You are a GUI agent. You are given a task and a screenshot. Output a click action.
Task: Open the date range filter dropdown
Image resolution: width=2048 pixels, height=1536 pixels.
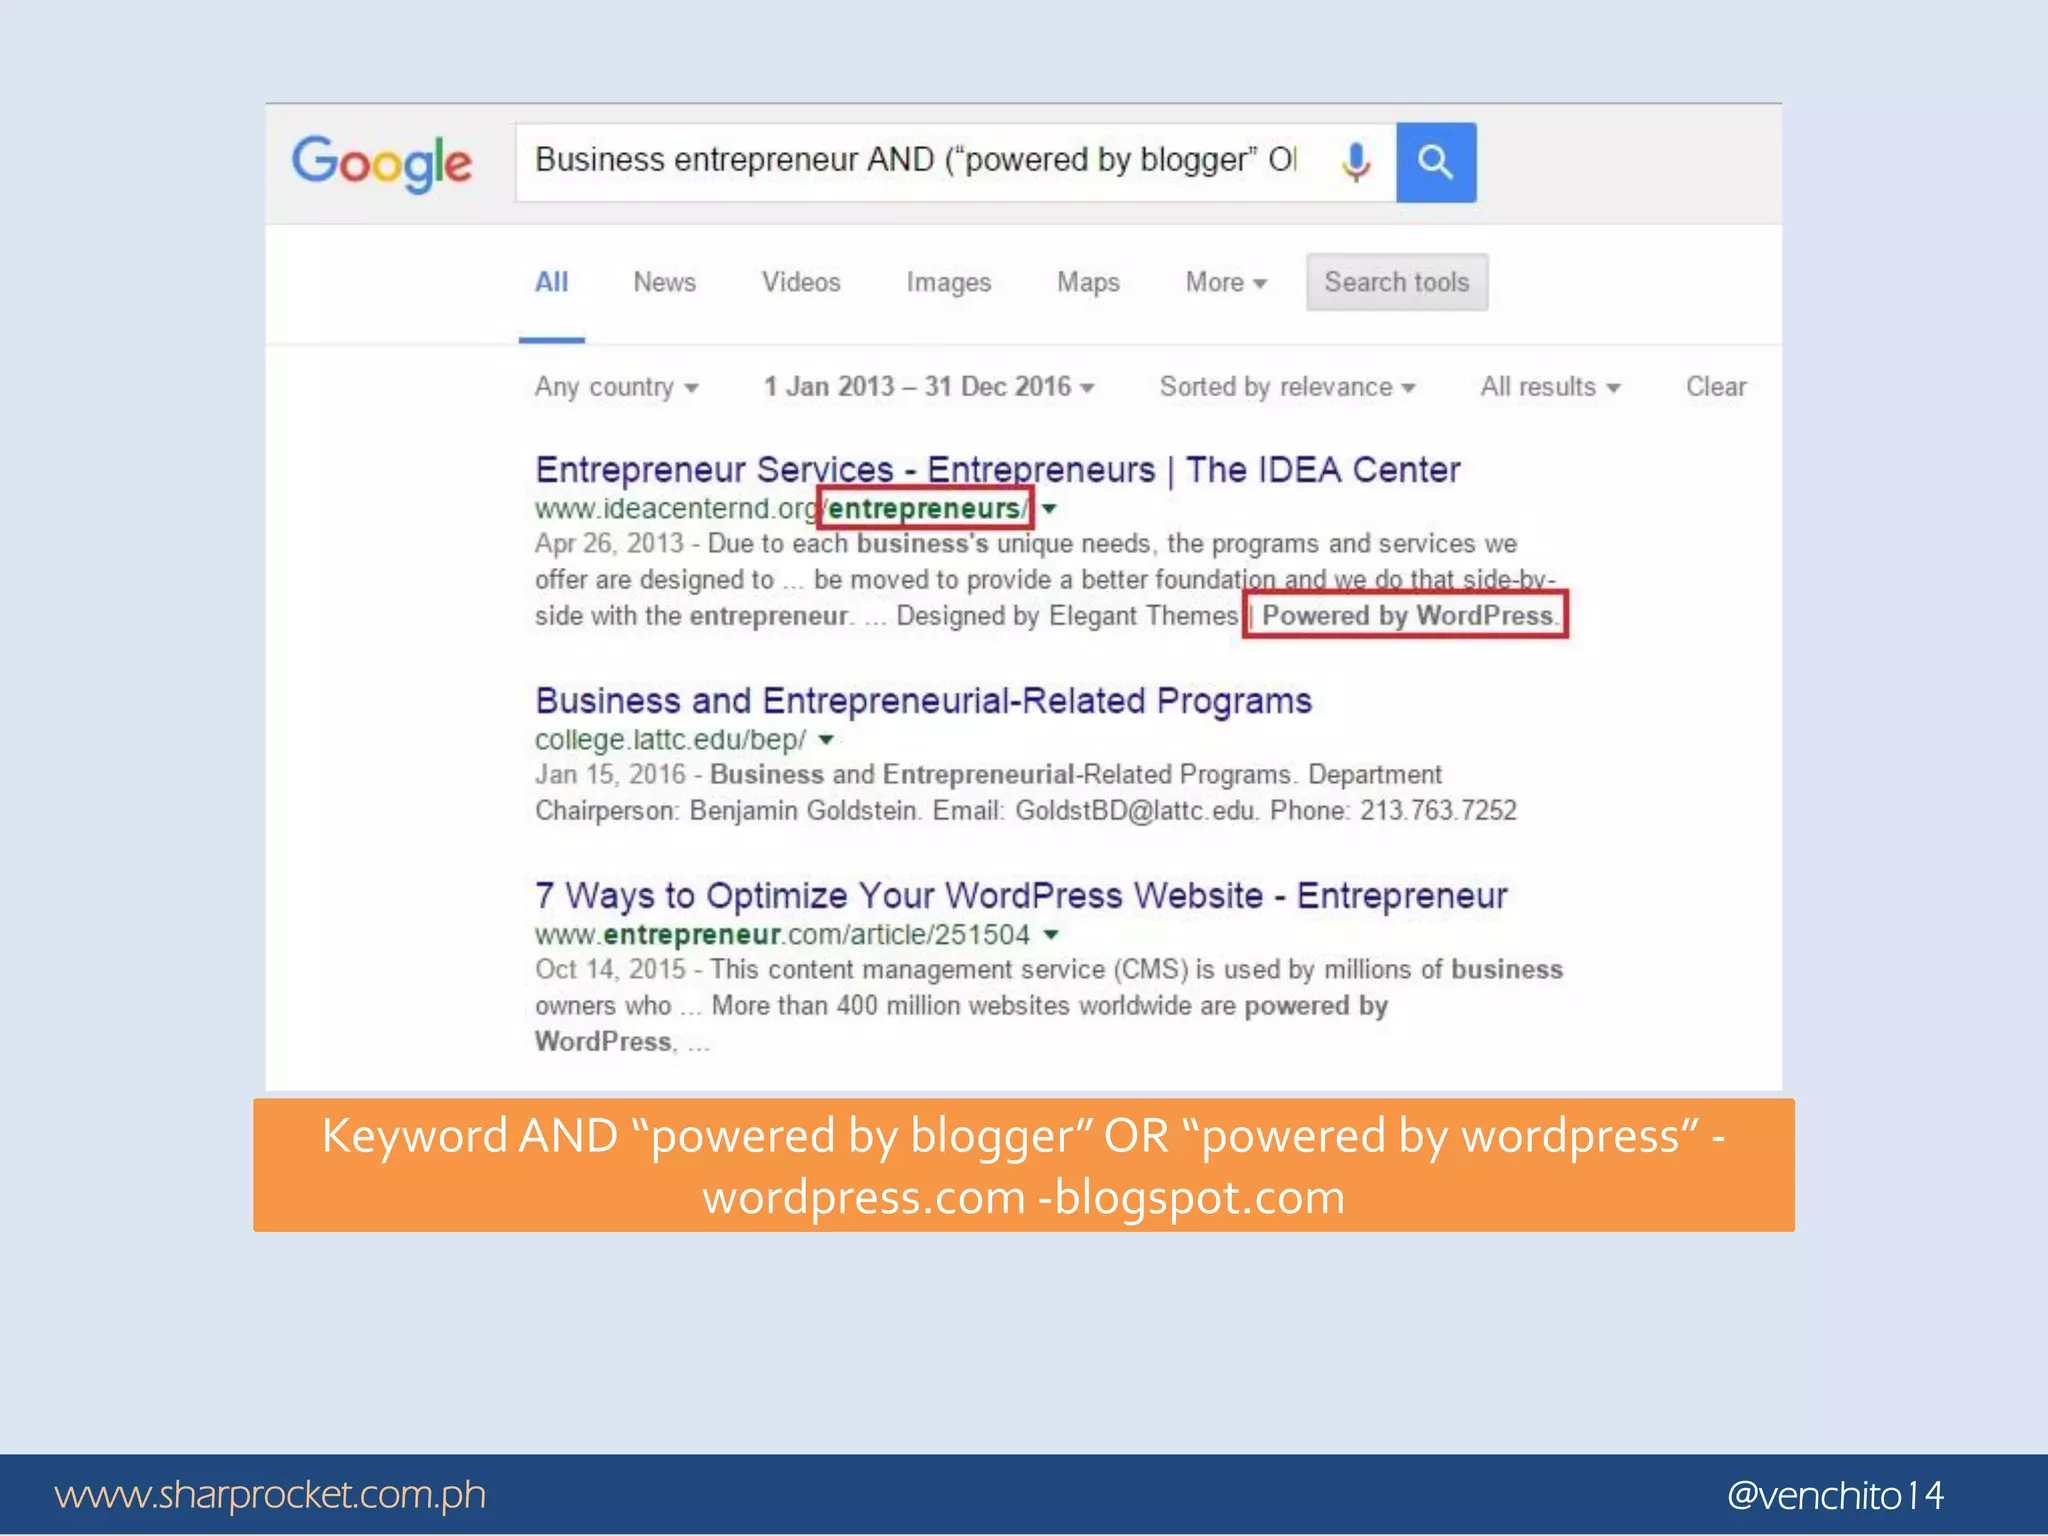pos(928,387)
